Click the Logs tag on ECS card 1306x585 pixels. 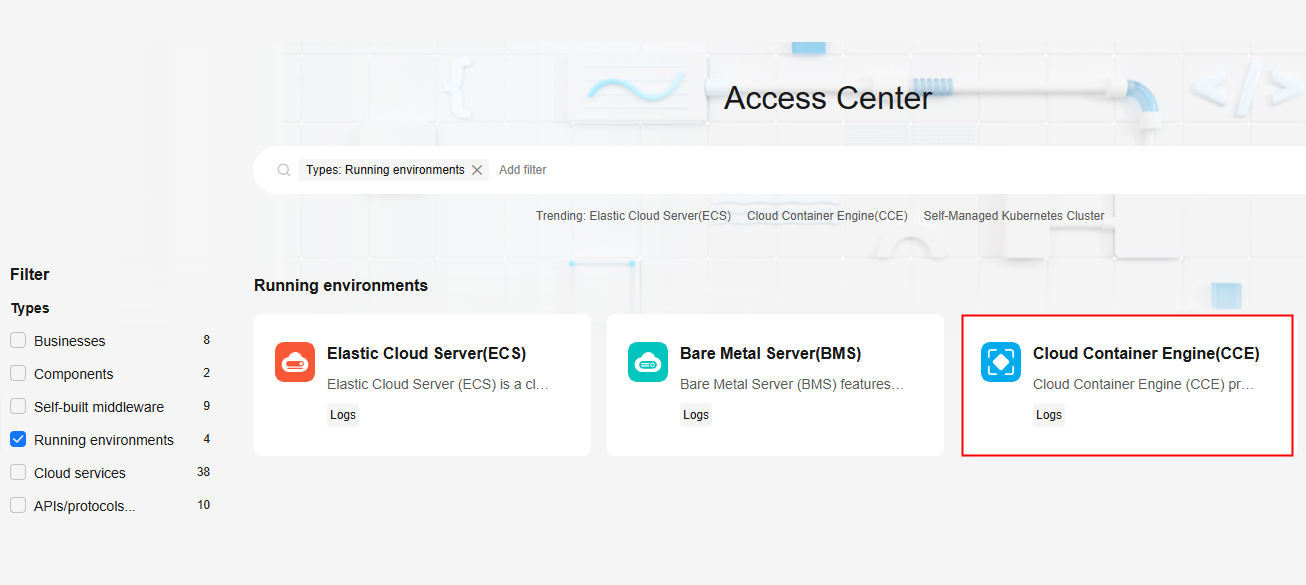[x=343, y=415]
